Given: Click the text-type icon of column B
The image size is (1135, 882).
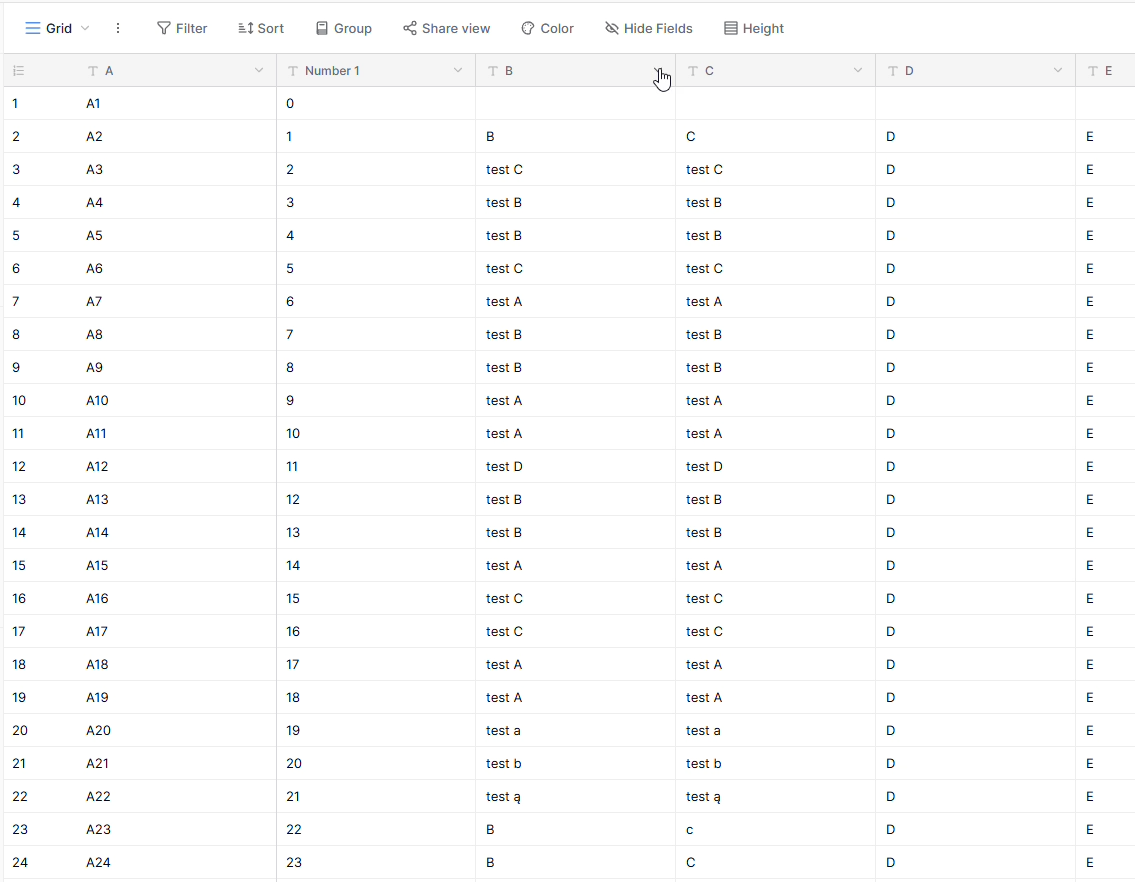Looking at the screenshot, I should click(492, 71).
